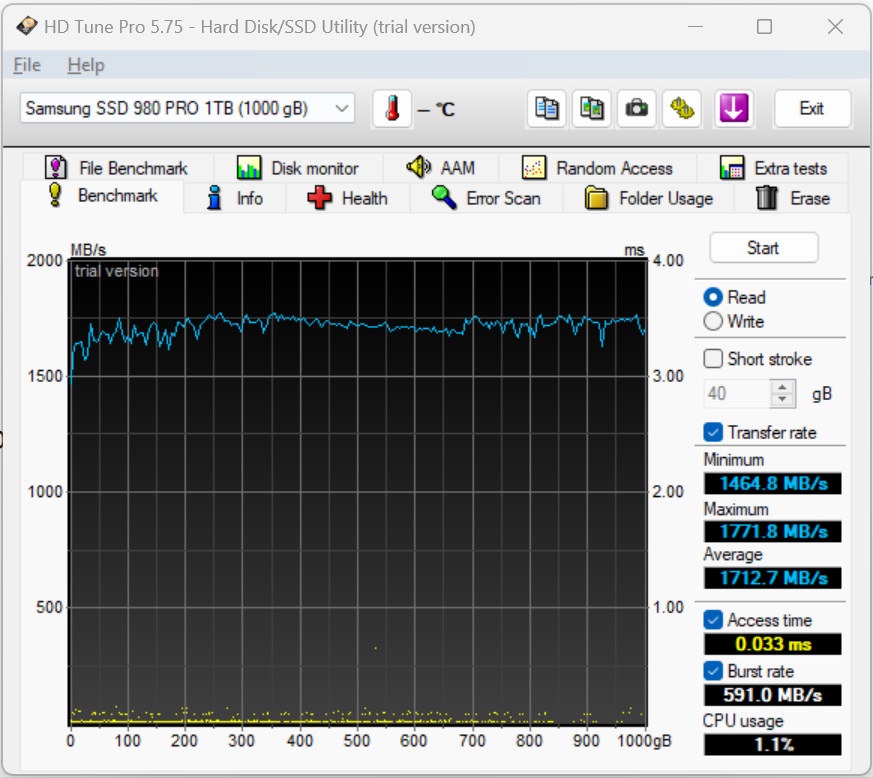Click the 0.033 ms access time value

(x=773, y=644)
